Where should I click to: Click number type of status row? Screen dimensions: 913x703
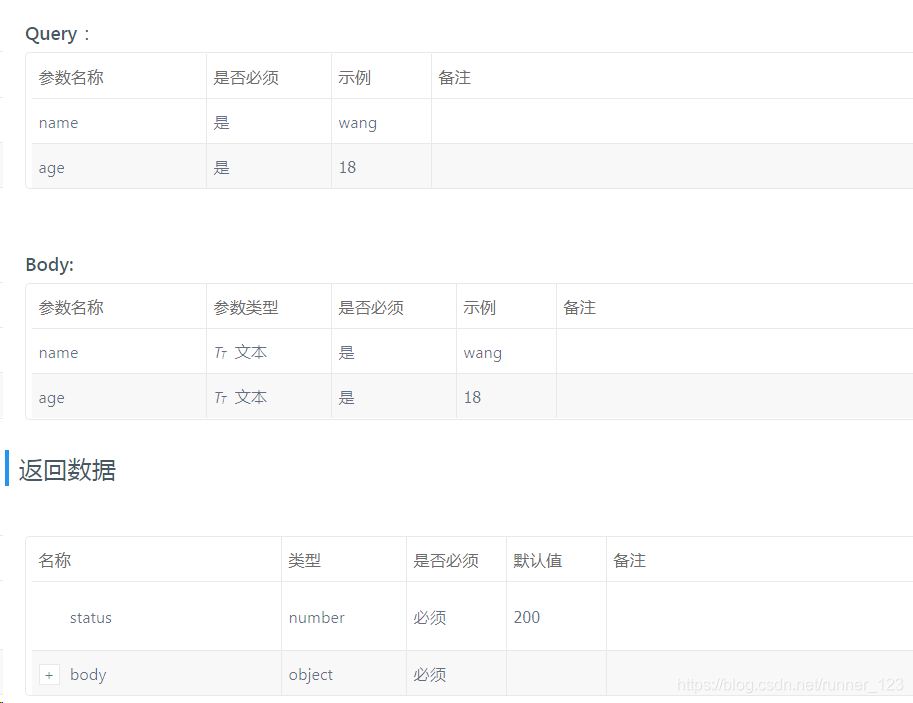tap(317, 617)
